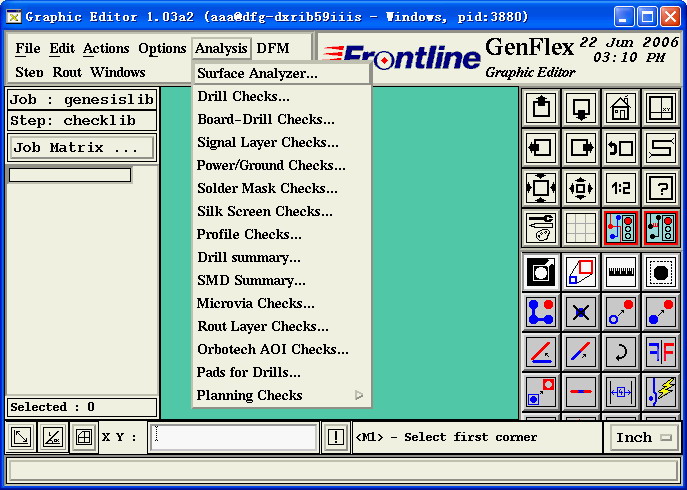Open the DFM menu

(273, 48)
